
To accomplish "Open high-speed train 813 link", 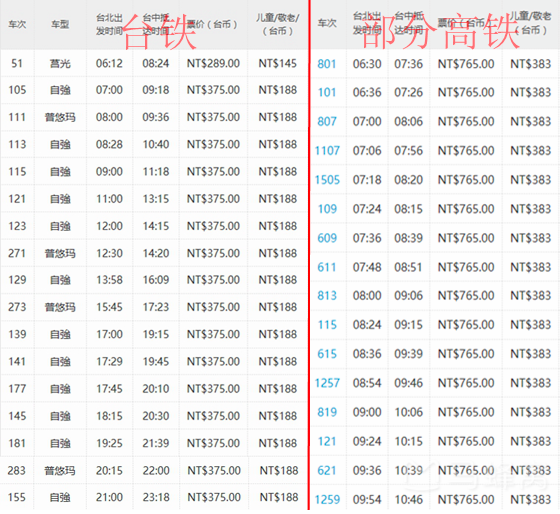I will pyautogui.click(x=327, y=296).
